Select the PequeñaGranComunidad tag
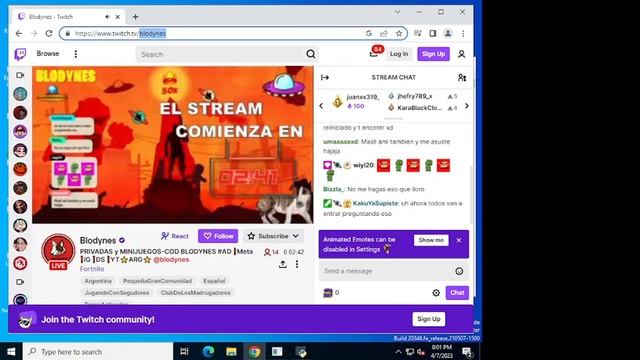Image resolution: width=640 pixels, height=360 pixels. (x=157, y=281)
